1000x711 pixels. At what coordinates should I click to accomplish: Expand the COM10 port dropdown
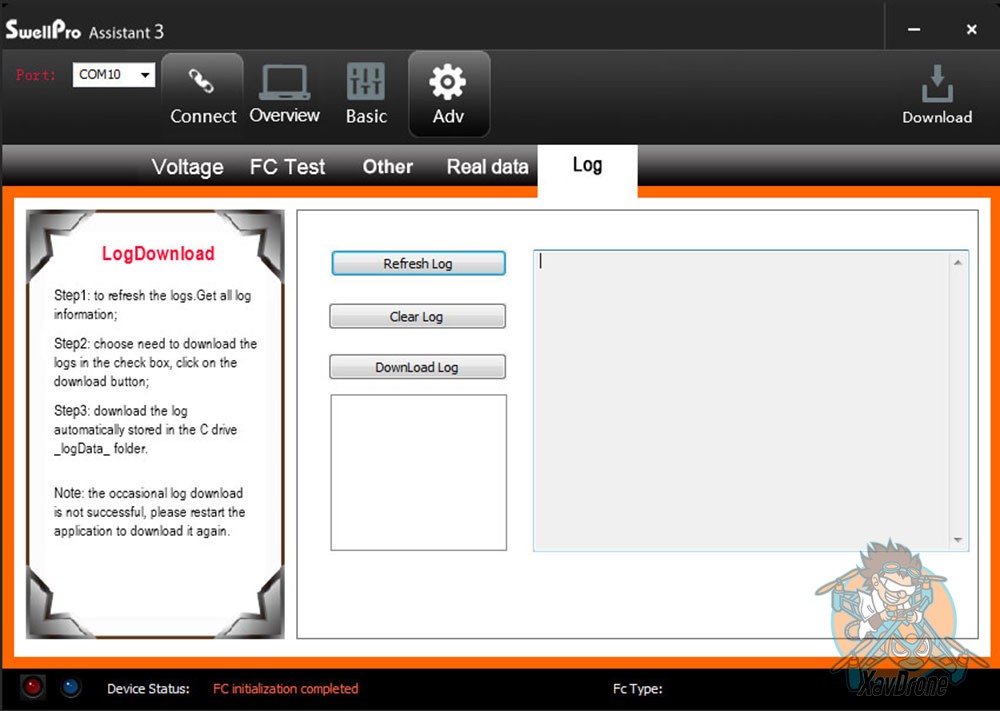[x=146, y=75]
